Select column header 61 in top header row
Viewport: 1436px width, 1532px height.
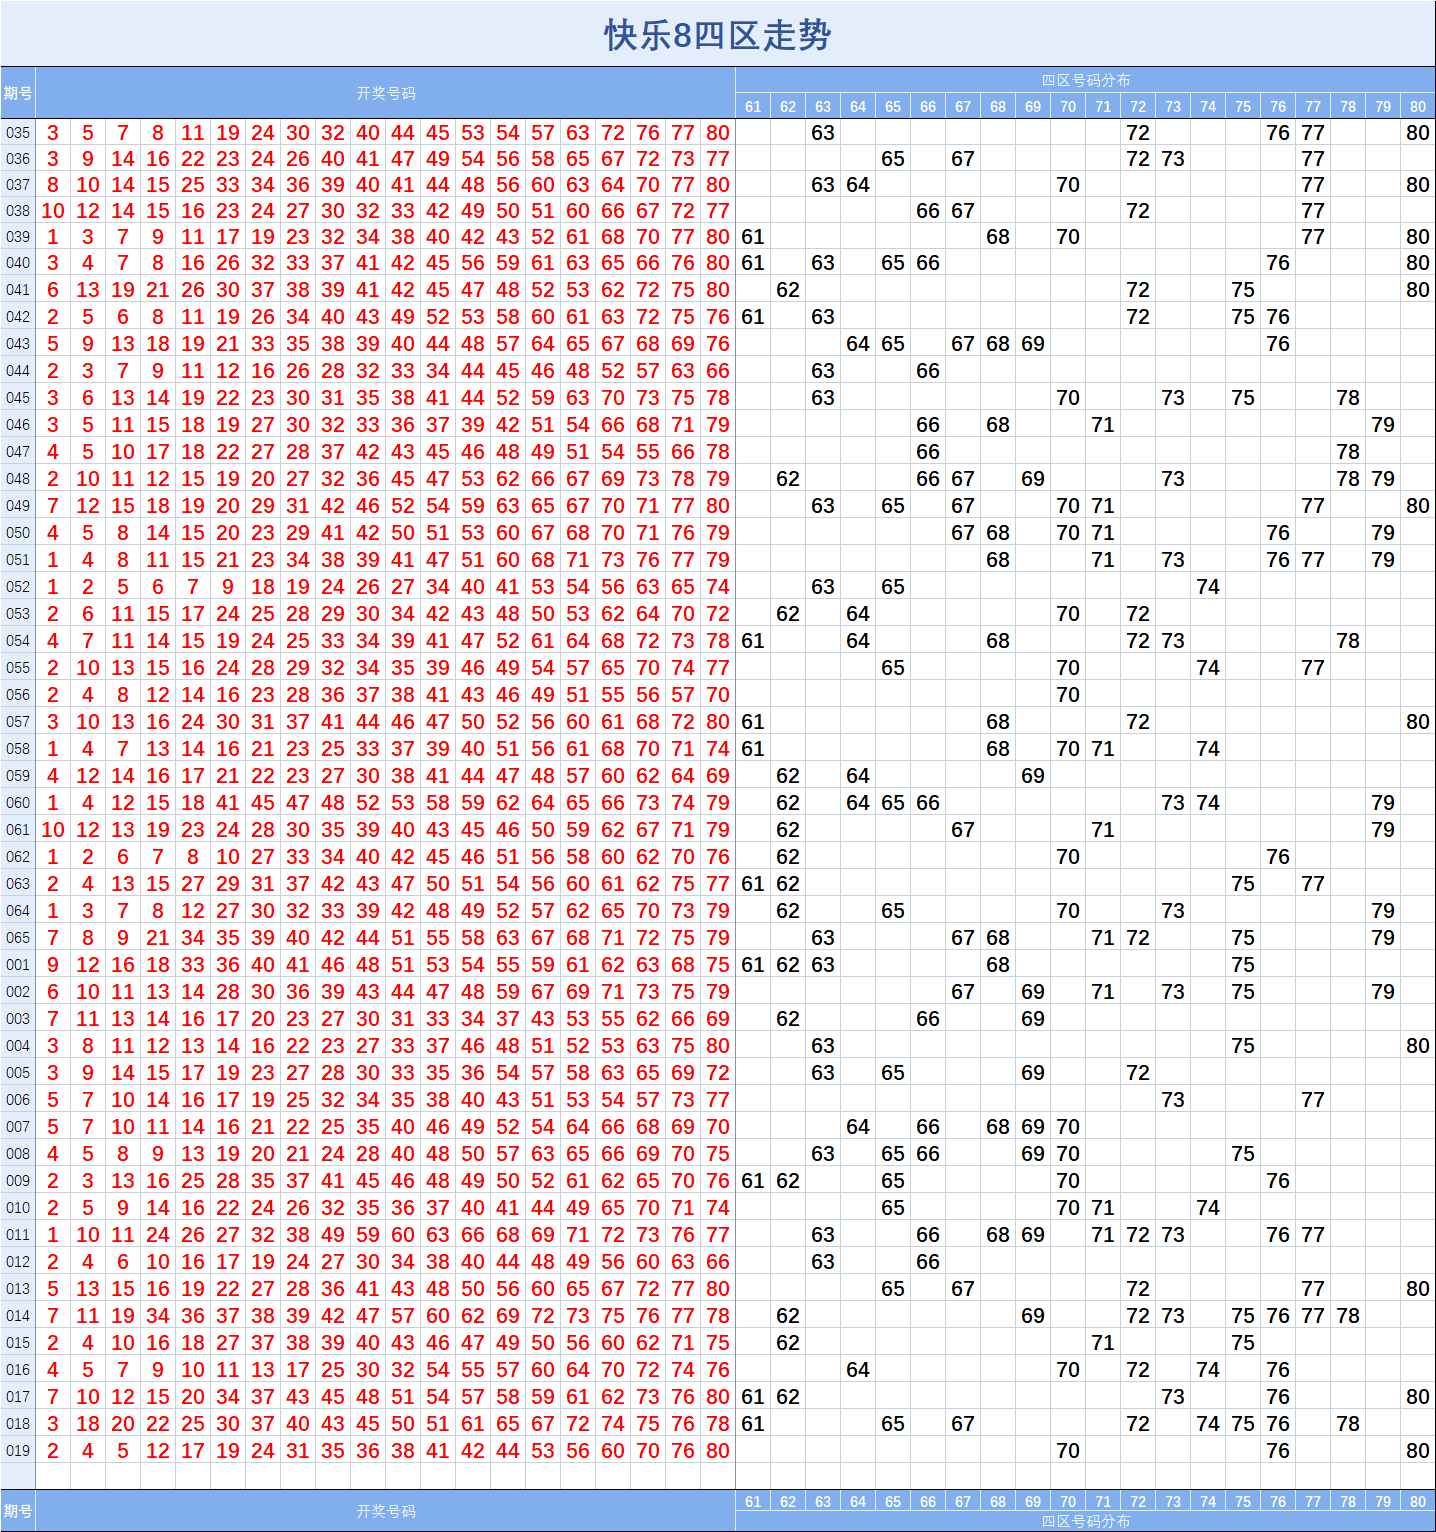click(753, 106)
